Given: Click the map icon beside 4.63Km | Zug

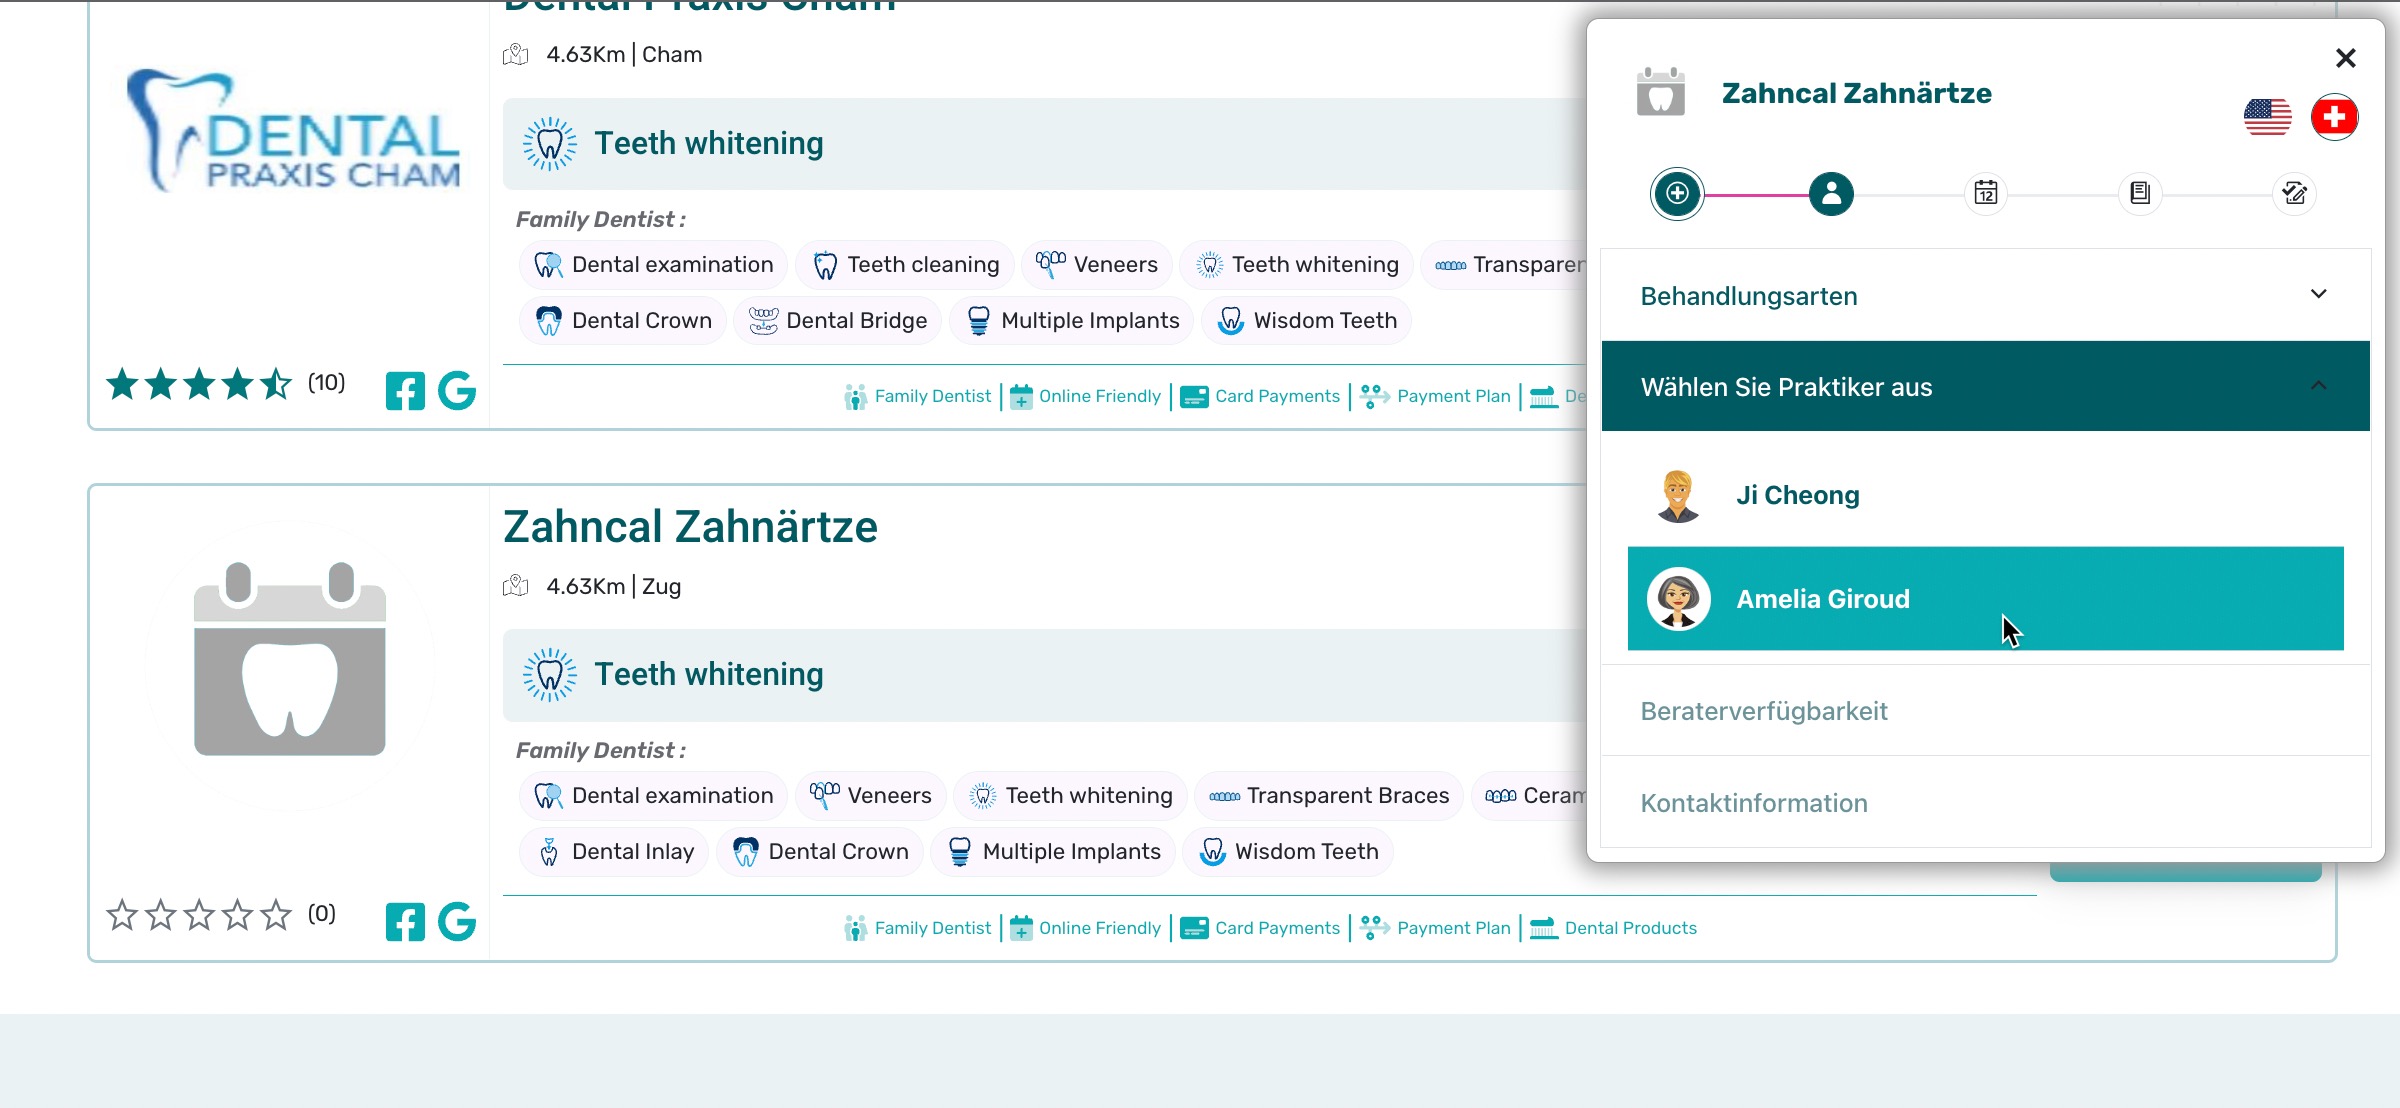Looking at the screenshot, I should pos(516,586).
